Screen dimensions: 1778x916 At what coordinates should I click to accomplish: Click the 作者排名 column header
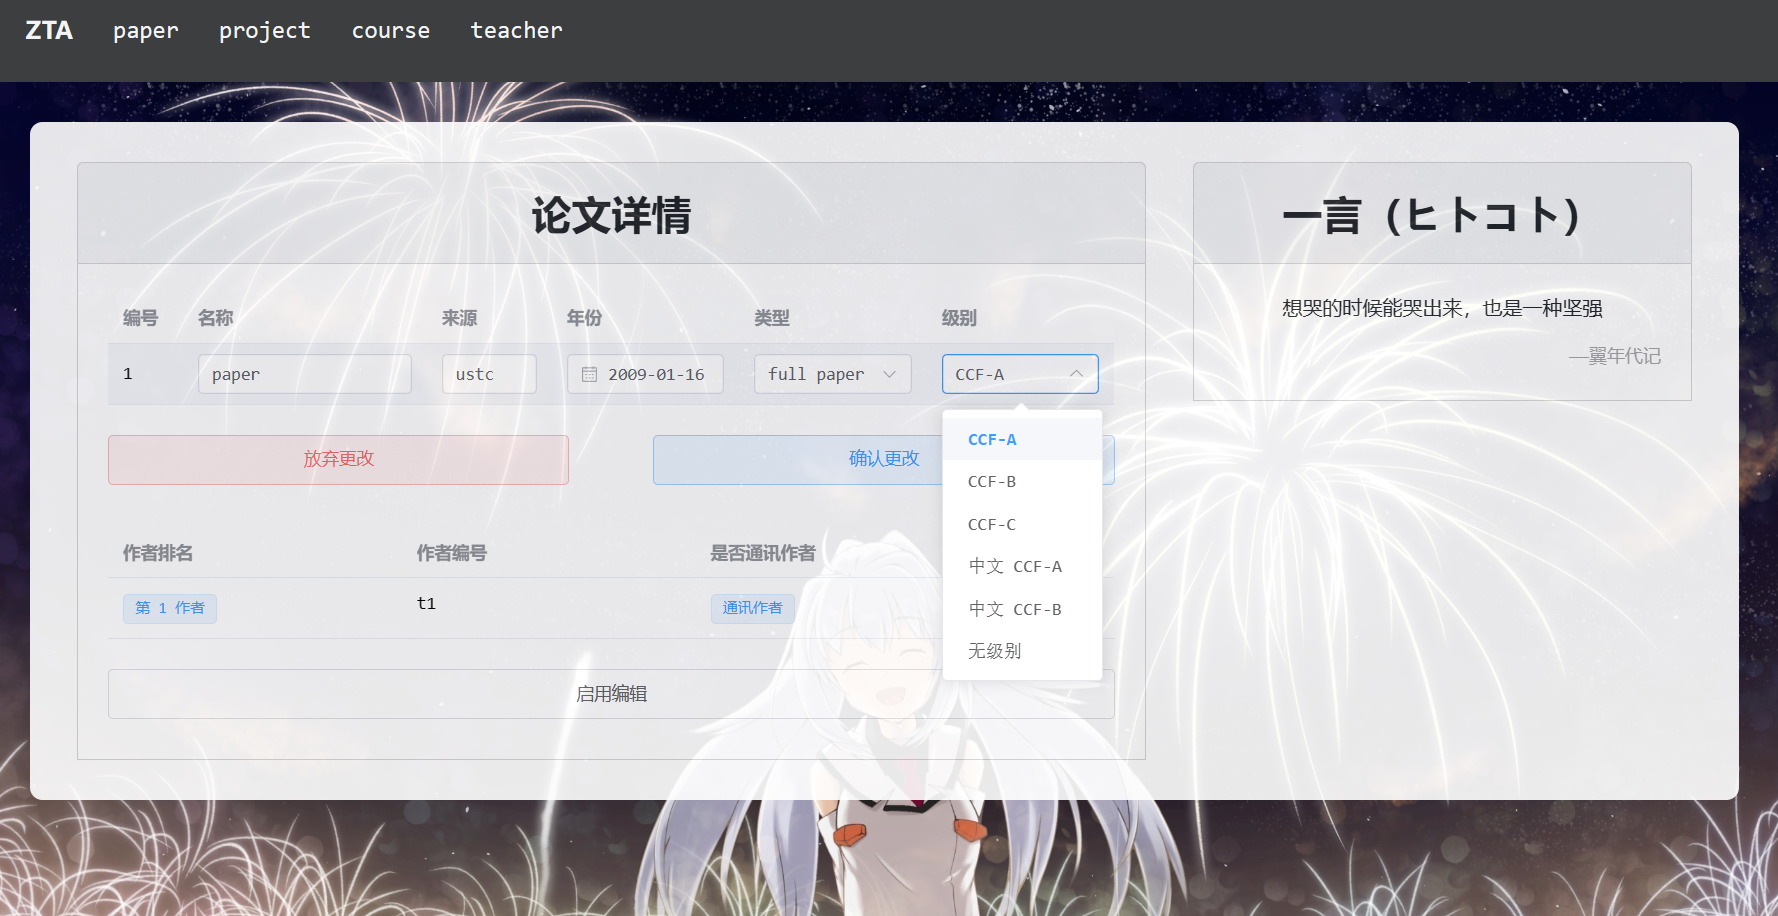tap(158, 553)
